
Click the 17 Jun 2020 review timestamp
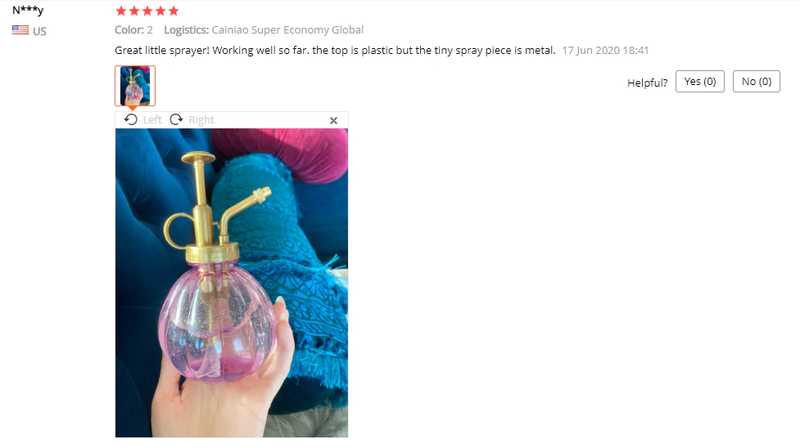(x=605, y=51)
